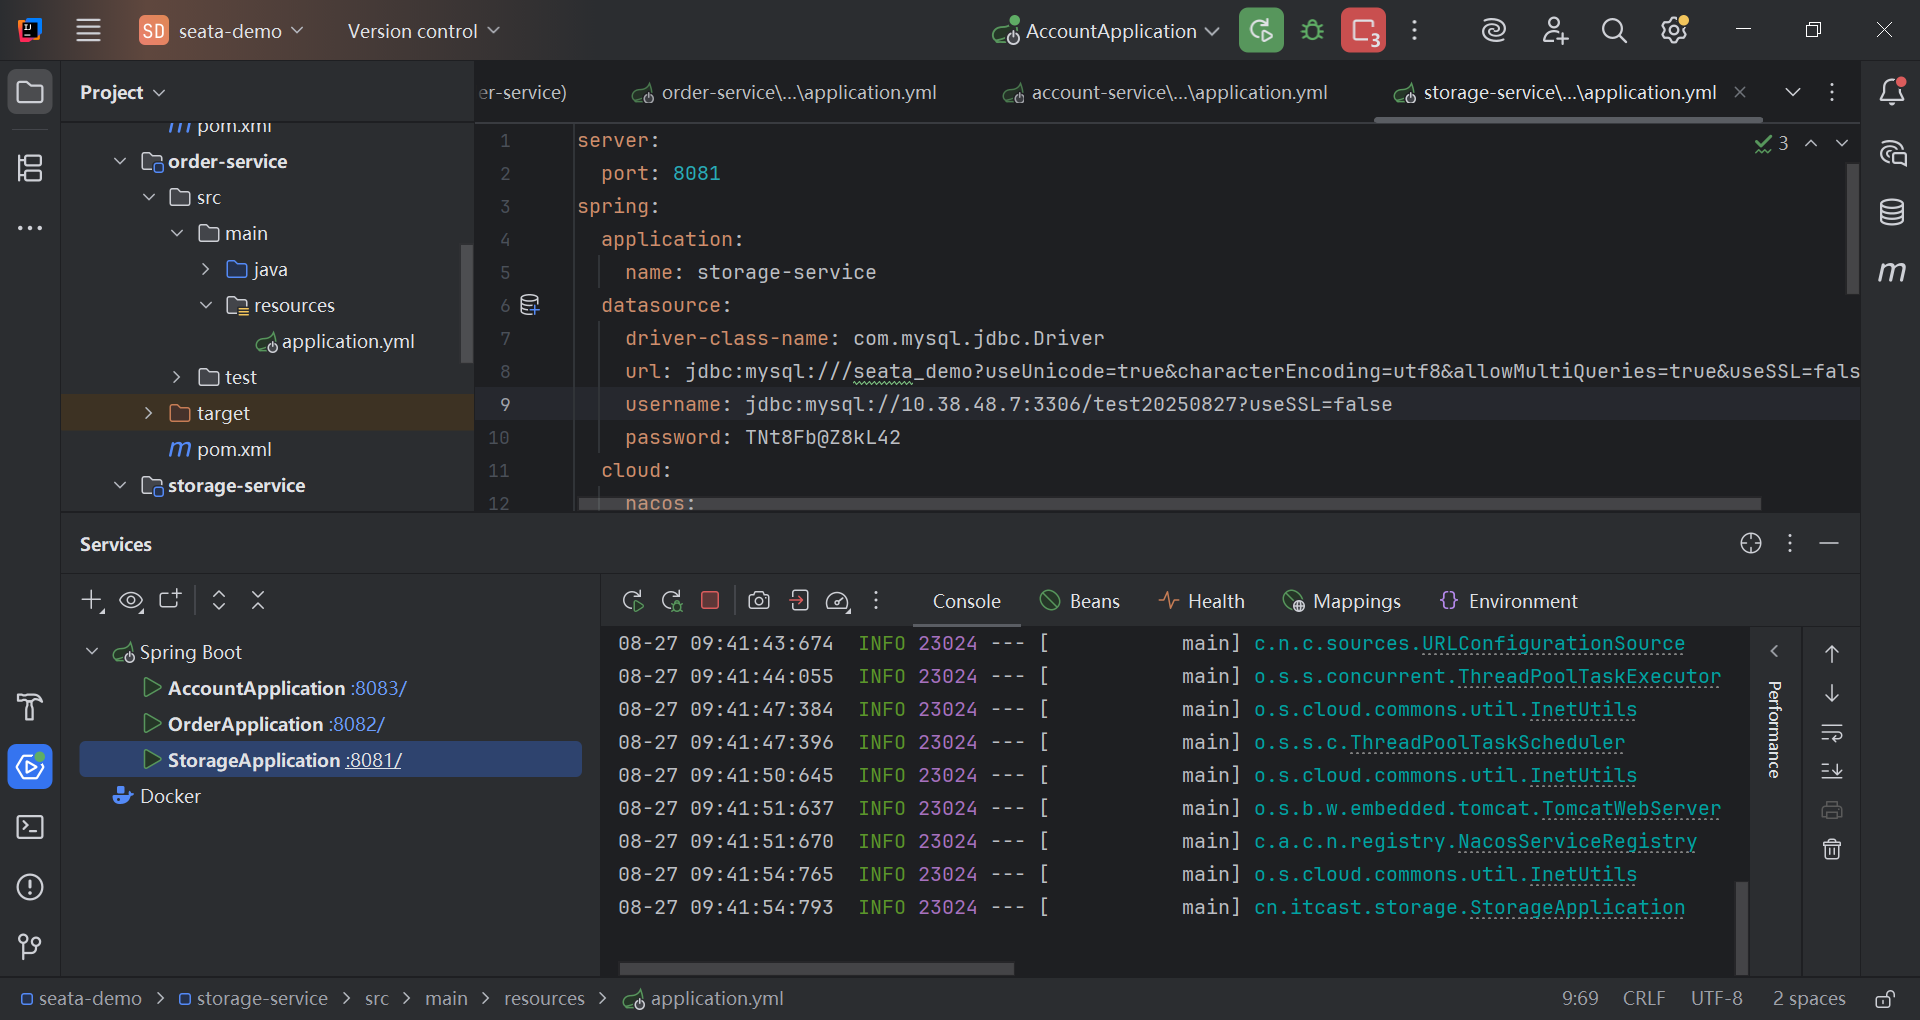The height and width of the screenshot is (1020, 1920).
Task: Open more run actions beside the stop button
Action: [1414, 30]
